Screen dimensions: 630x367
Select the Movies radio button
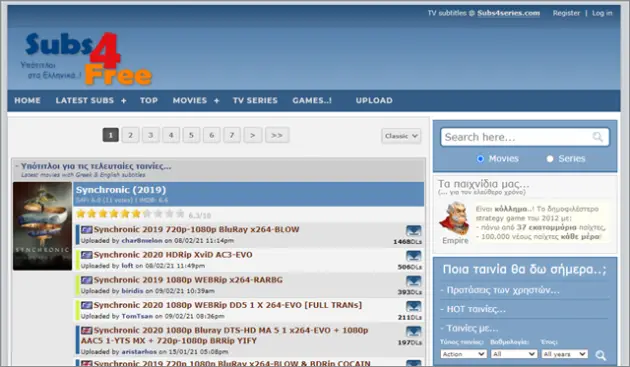click(x=480, y=159)
